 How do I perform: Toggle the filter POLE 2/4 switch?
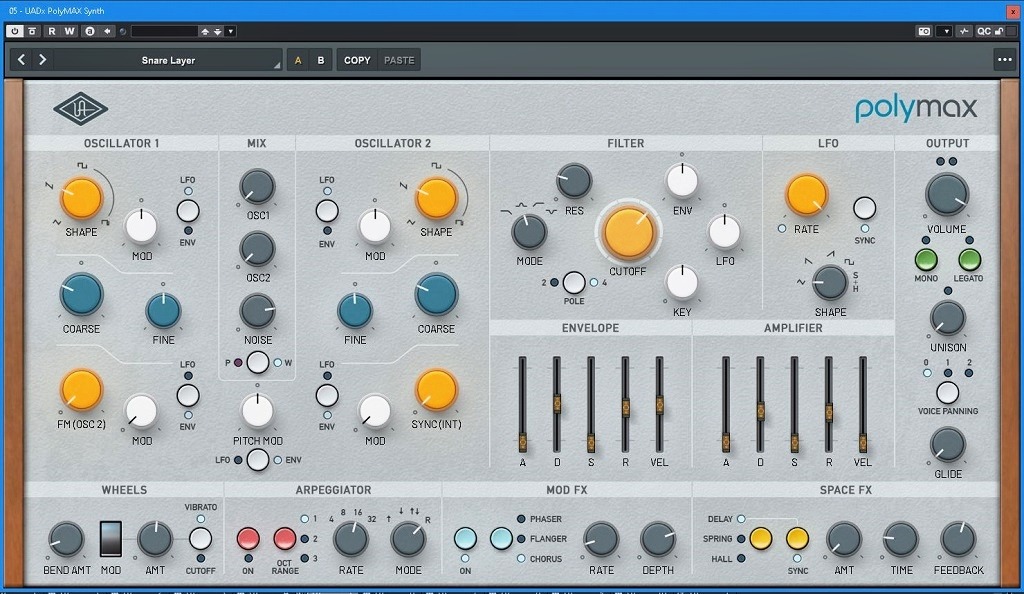(574, 283)
